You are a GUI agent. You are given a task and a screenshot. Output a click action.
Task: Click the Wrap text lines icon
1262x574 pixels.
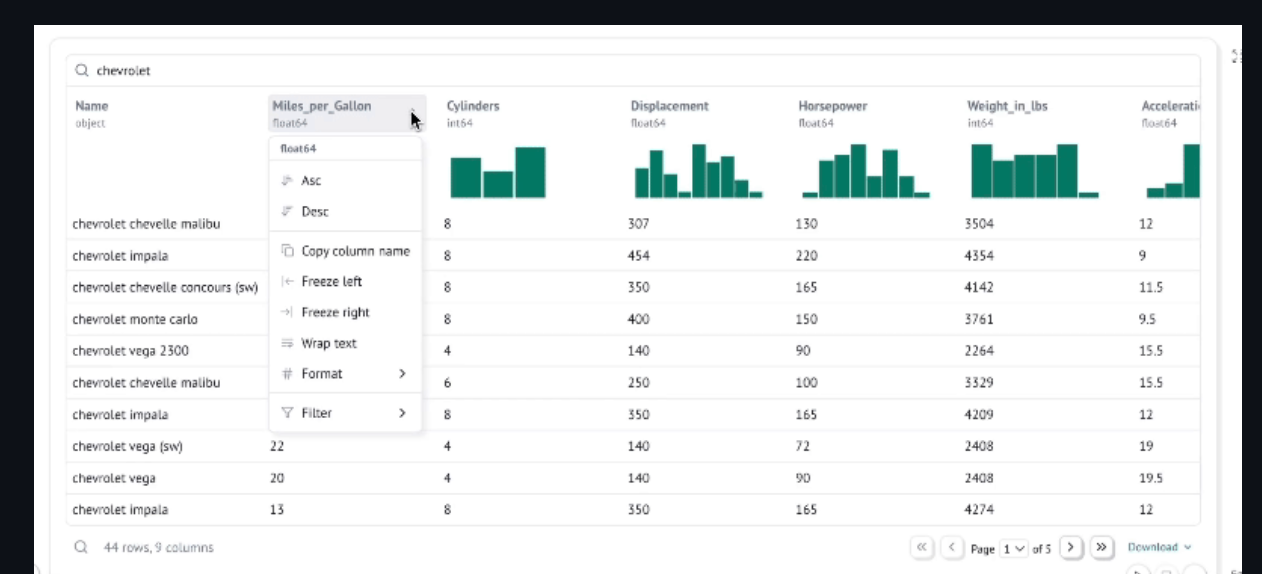(287, 344)
